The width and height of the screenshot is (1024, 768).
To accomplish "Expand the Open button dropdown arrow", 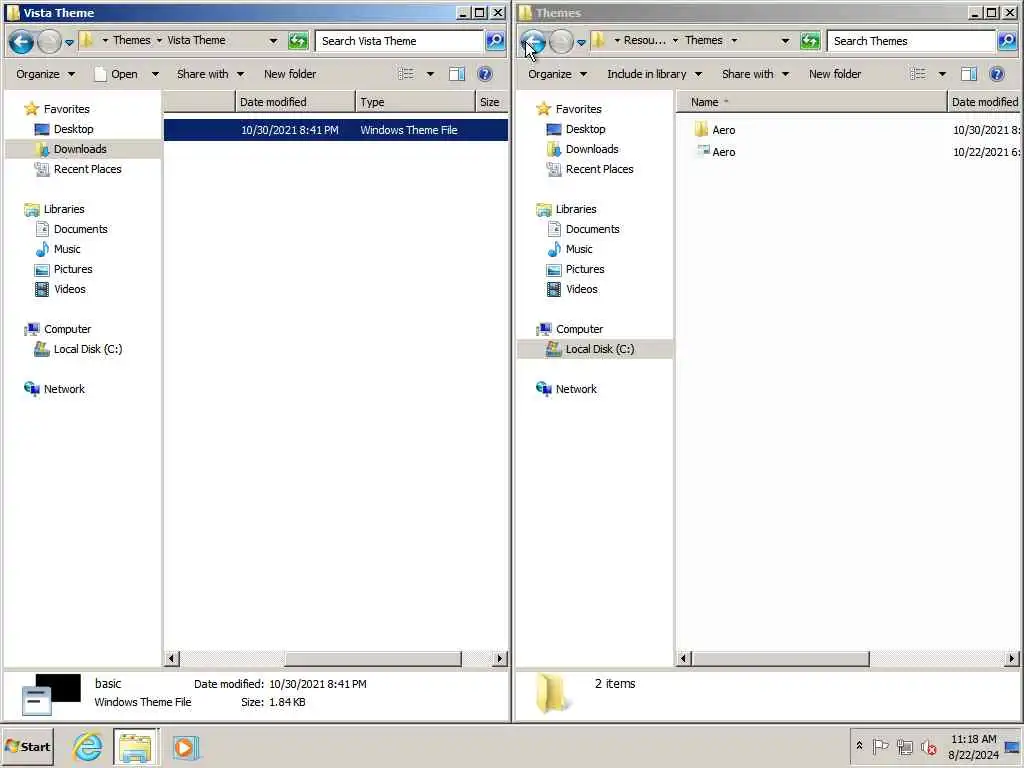I will 155,74.
